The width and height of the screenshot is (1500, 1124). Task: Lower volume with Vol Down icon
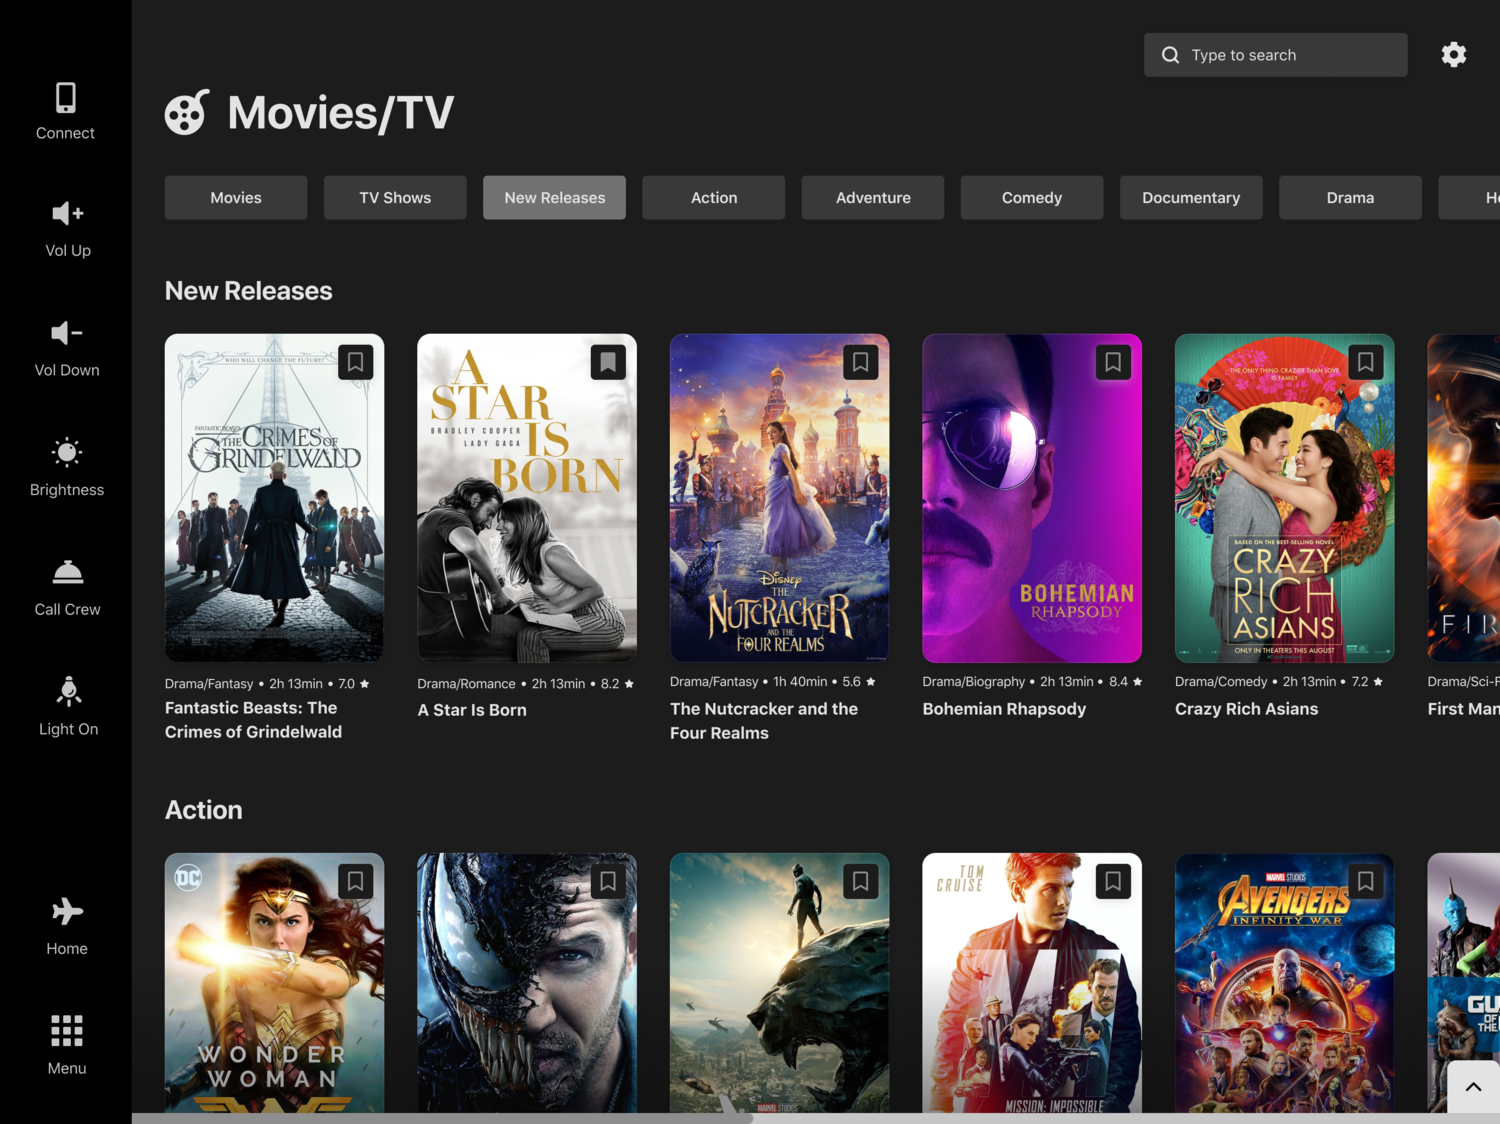click(67, 333)
